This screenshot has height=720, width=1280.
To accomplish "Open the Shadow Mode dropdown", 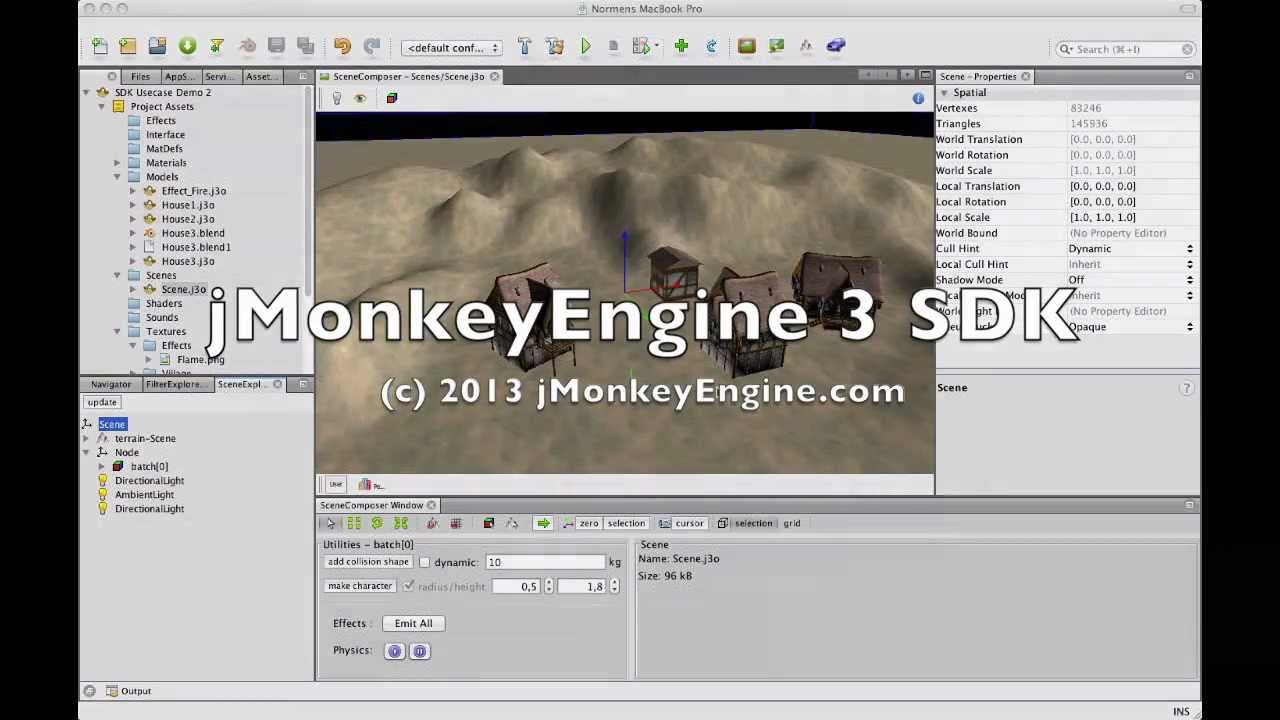I will [1131, 280].
